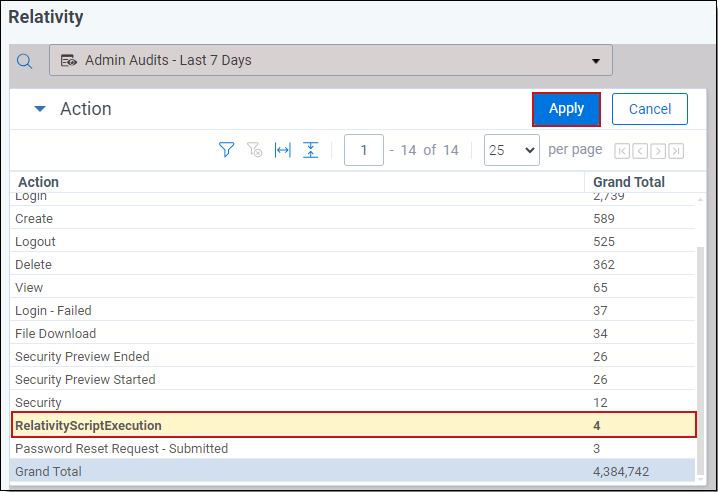The width and height of the screenshot is (718, 492).
Task: Sort by the Grand Total column header
Action: pos(628,182)
